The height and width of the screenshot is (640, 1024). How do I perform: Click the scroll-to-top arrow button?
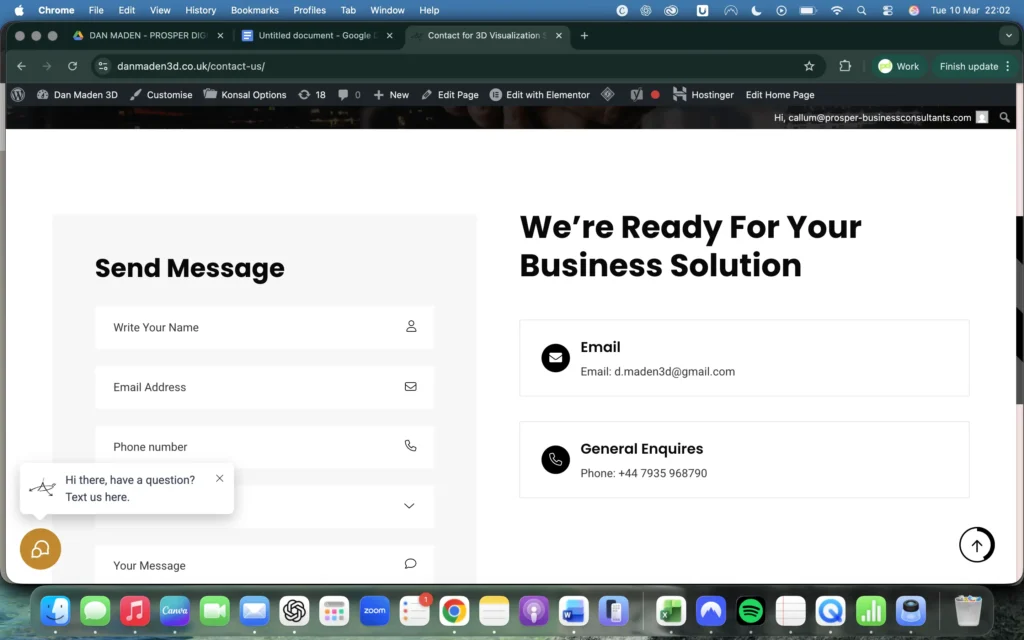977,545
